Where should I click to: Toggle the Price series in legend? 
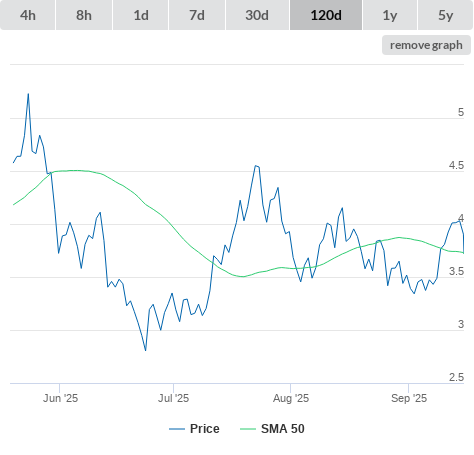(205, 429)
